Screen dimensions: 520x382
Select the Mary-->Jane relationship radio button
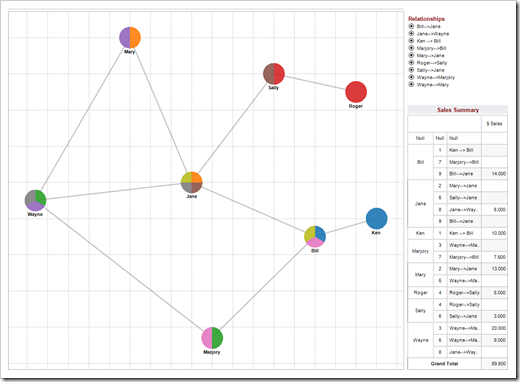click(411, 55)
